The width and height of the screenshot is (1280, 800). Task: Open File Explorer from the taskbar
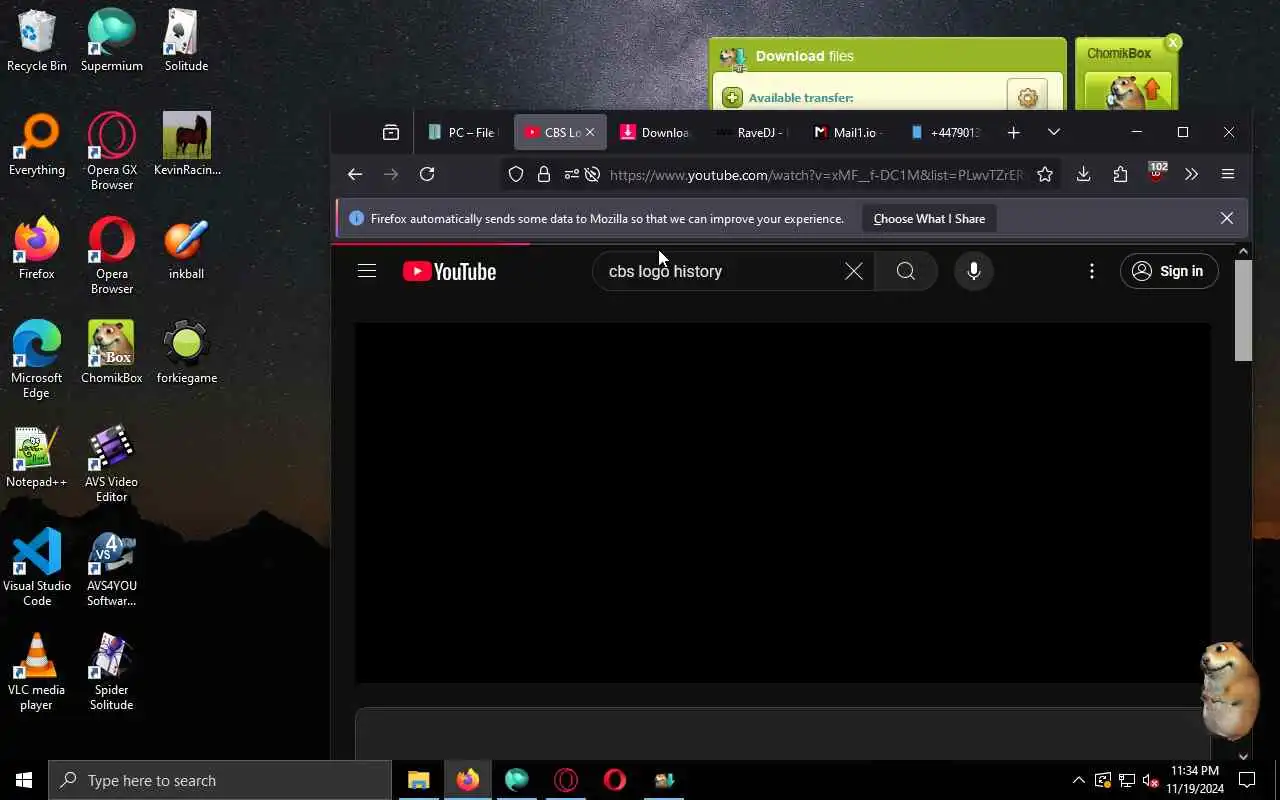418,780
